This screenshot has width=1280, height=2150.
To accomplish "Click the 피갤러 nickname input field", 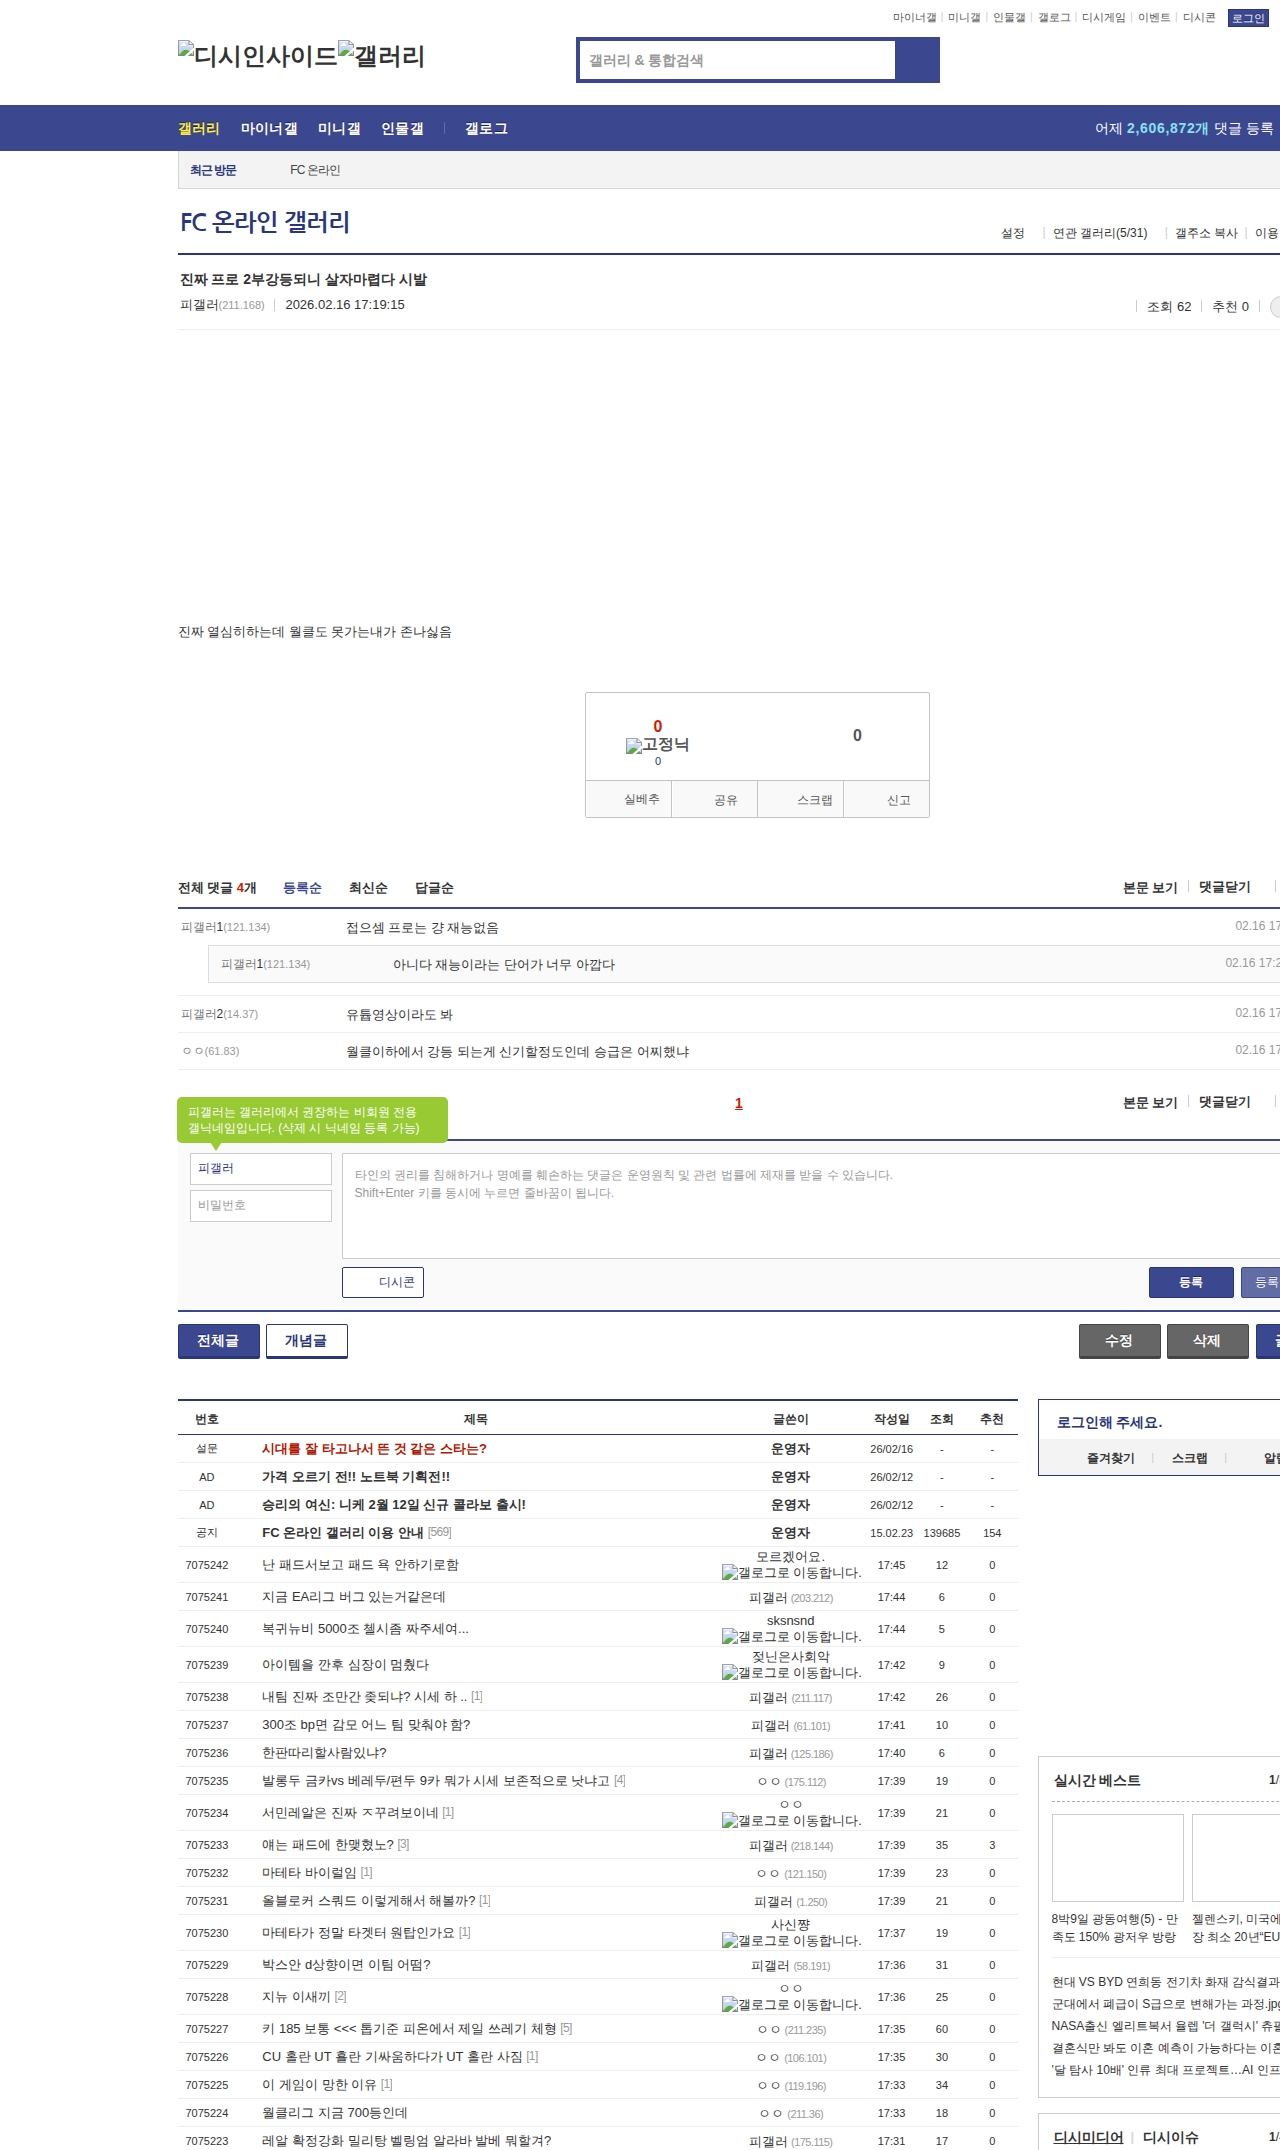I will tap(261, 1169).
